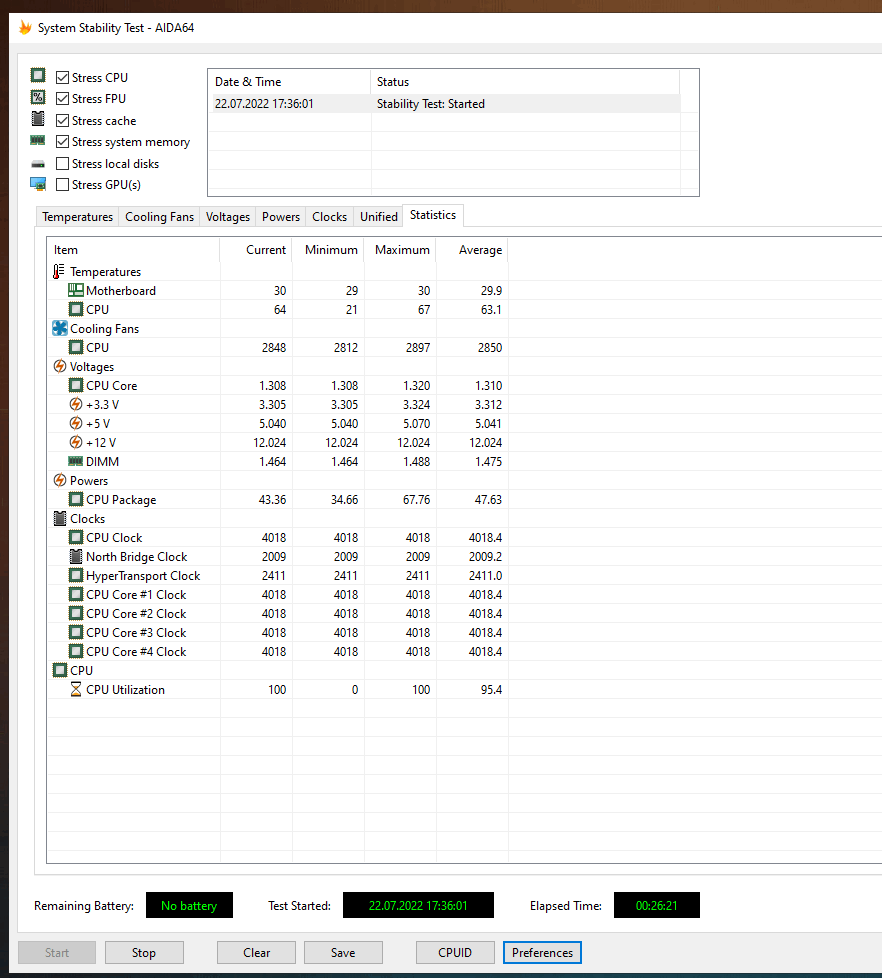Click the Stress cache chip icon

[x=38, y=119]
